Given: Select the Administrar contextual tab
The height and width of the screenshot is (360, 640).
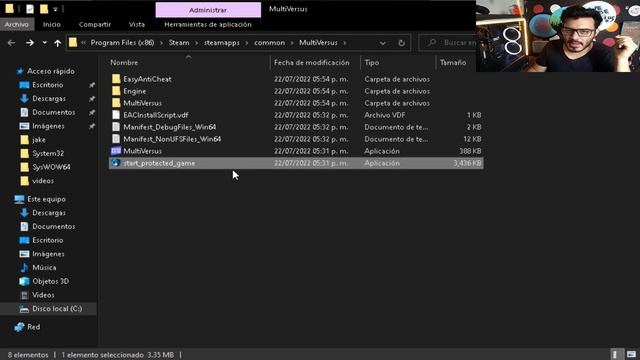Looking at the screenshot, I should pyautogui.click(x=208, y=10).
